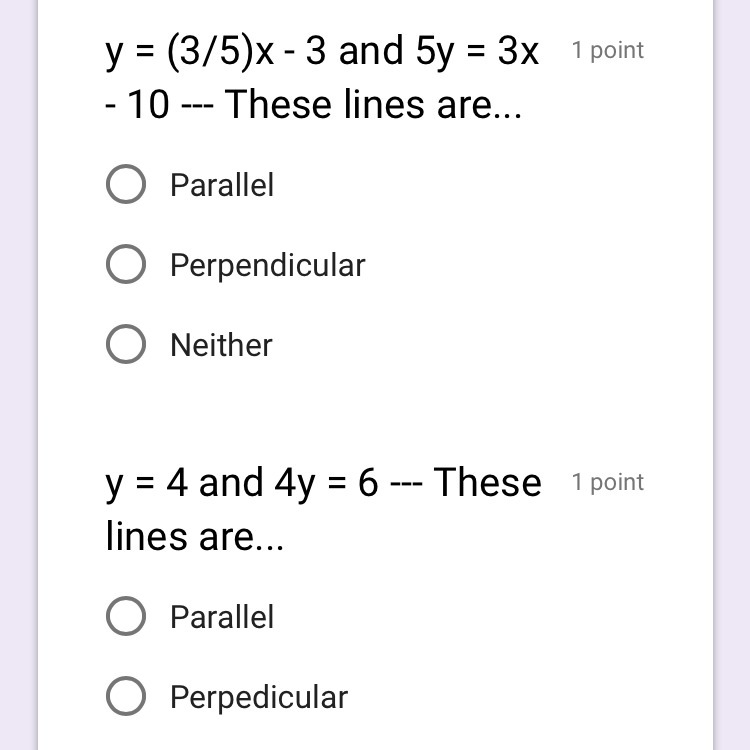Screen dimensions: 750x750
Task: Click '1 point' label beside 'y = 4' question
Action: 608,482
